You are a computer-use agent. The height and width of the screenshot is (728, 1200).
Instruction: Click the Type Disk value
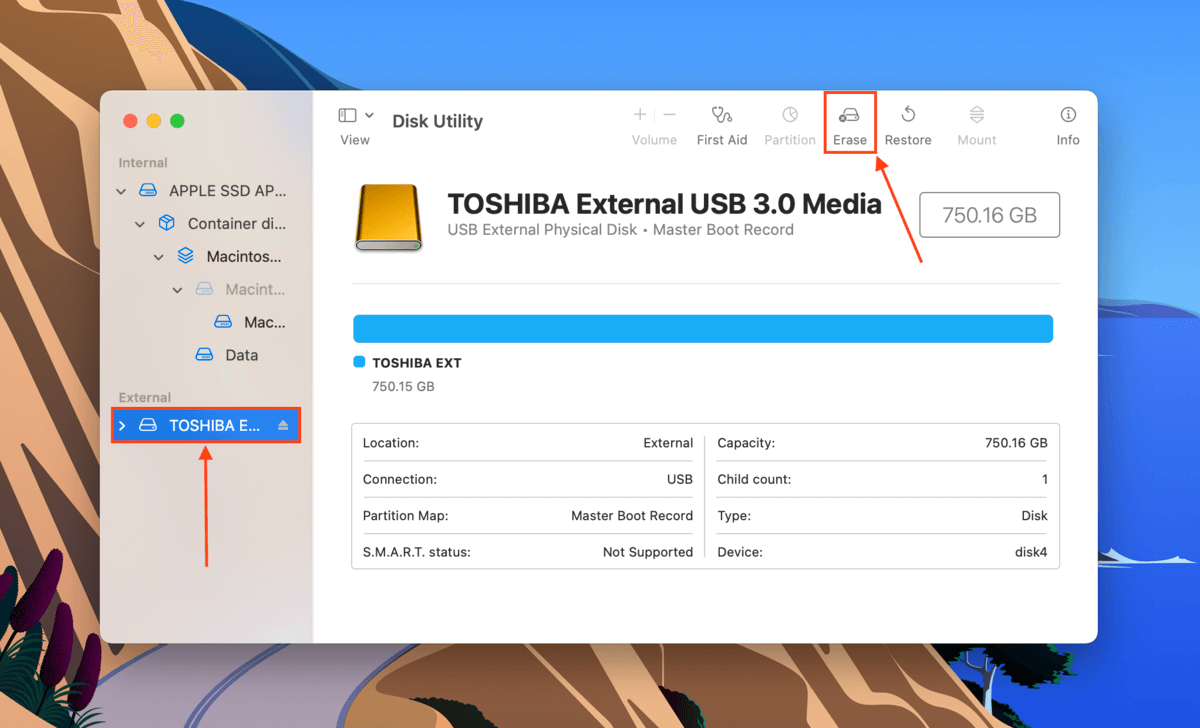(1034, 516)
